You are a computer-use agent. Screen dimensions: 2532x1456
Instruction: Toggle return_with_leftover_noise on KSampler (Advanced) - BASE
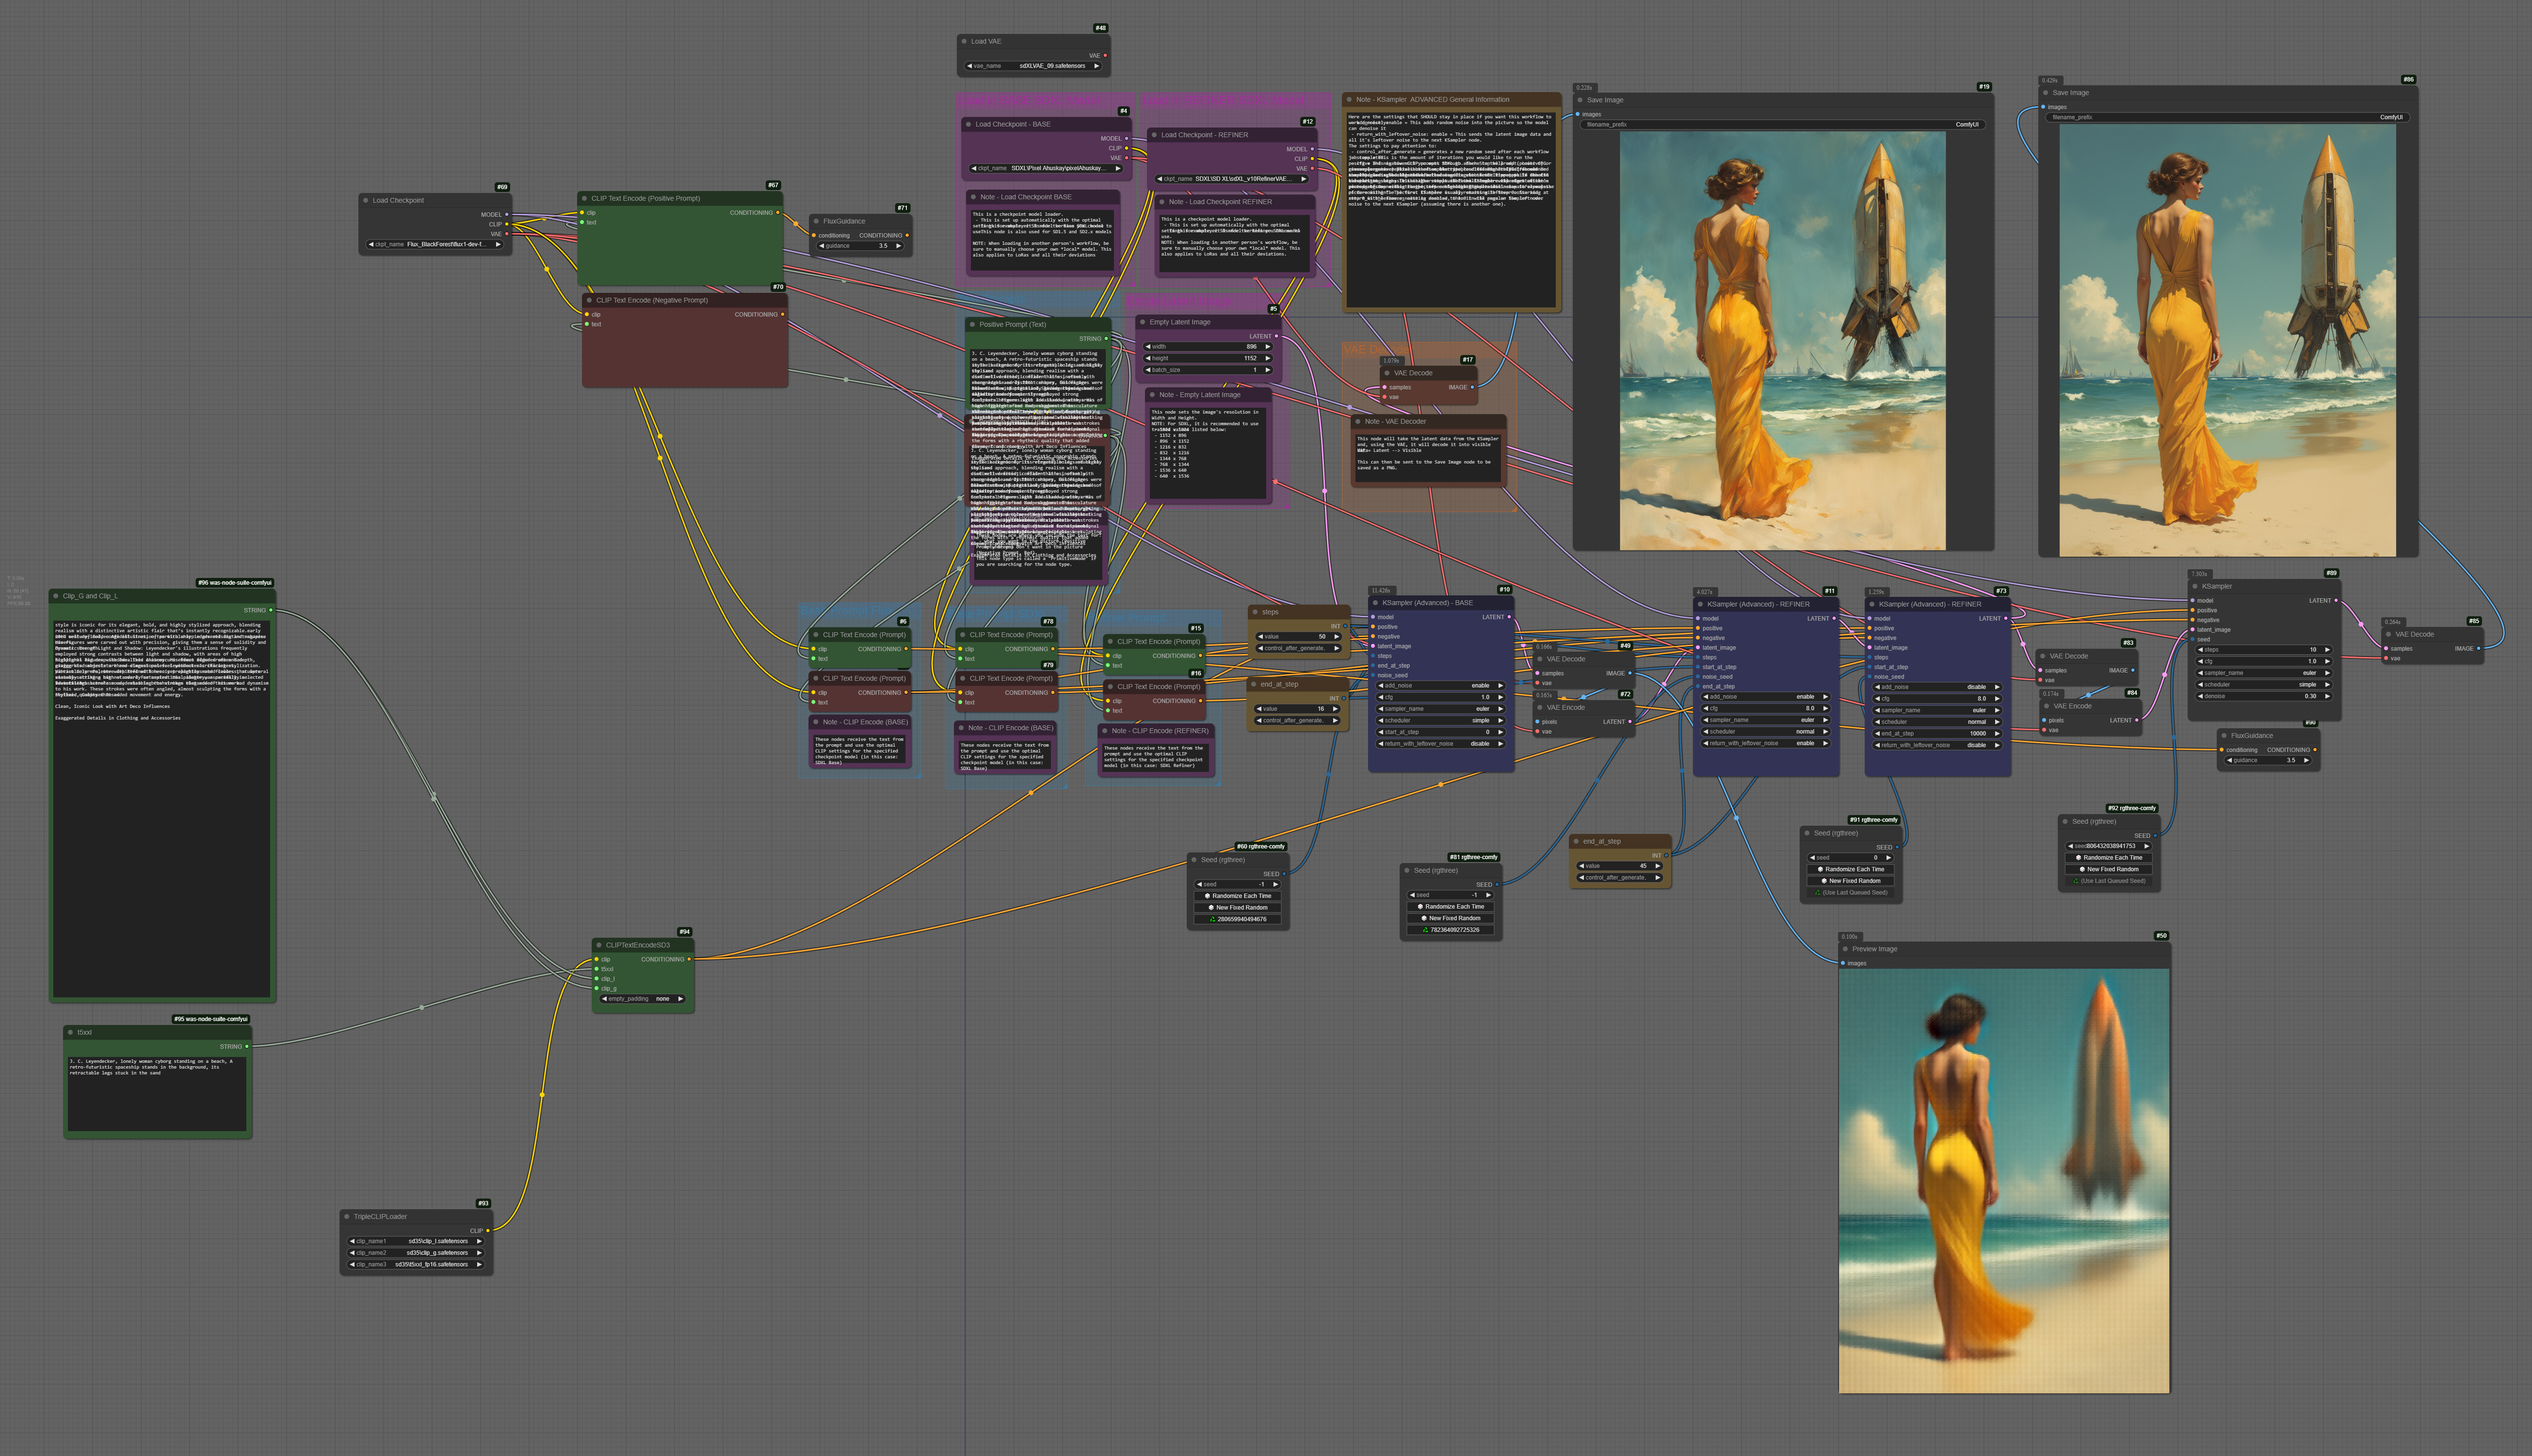coord(1441,744)
